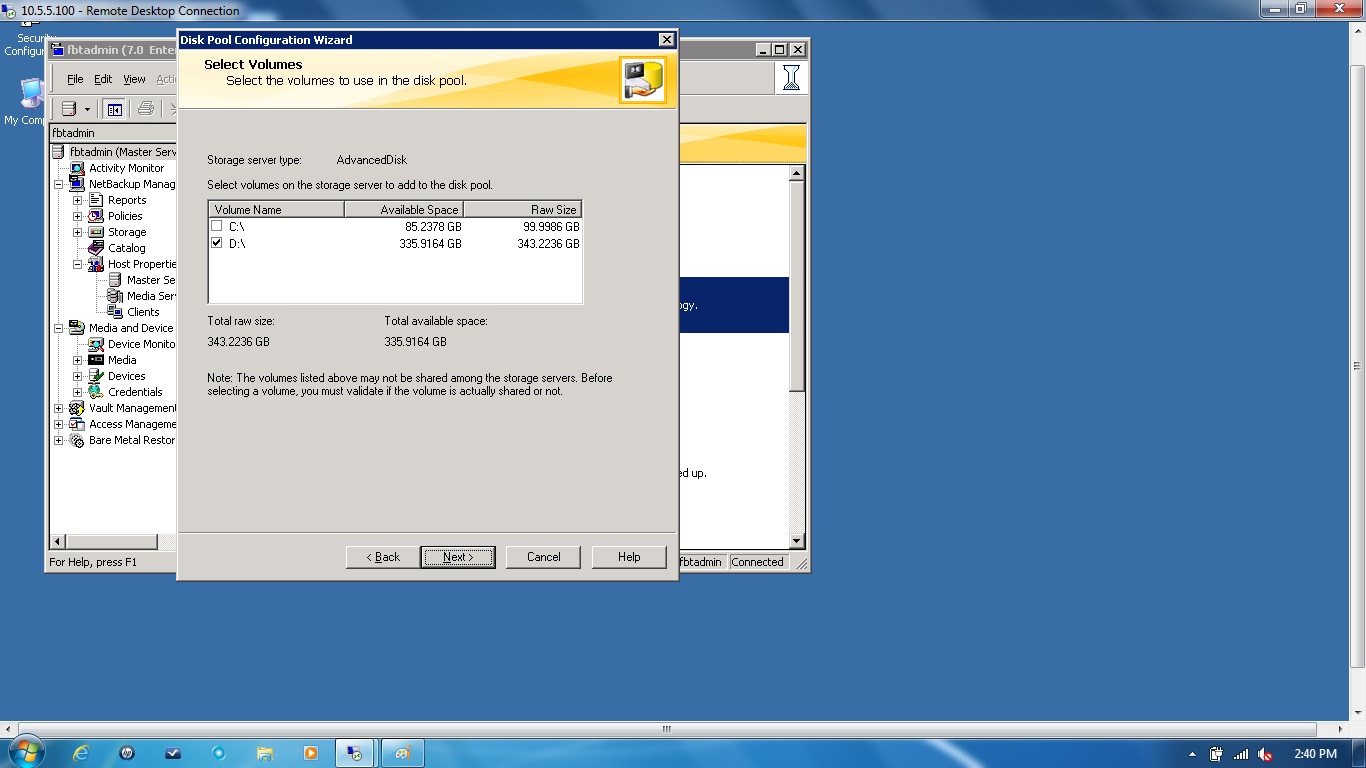This screenshot has width=1366, height=768.
Task: Collapse the Media and Device Management node
Action: tap(58, 328)
